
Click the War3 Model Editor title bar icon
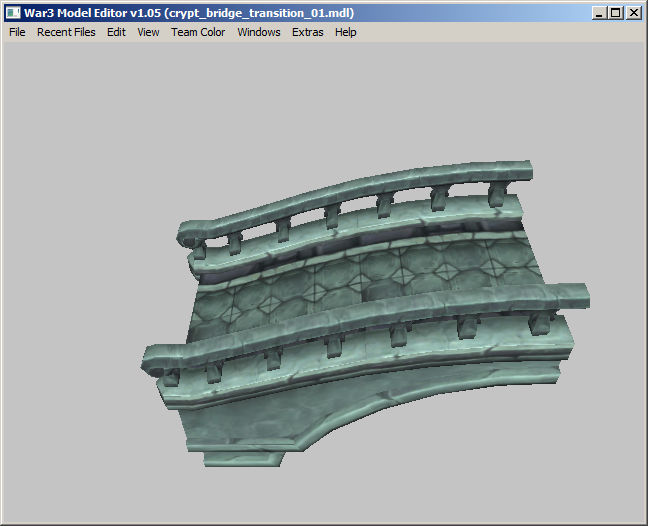click(13, 13)
